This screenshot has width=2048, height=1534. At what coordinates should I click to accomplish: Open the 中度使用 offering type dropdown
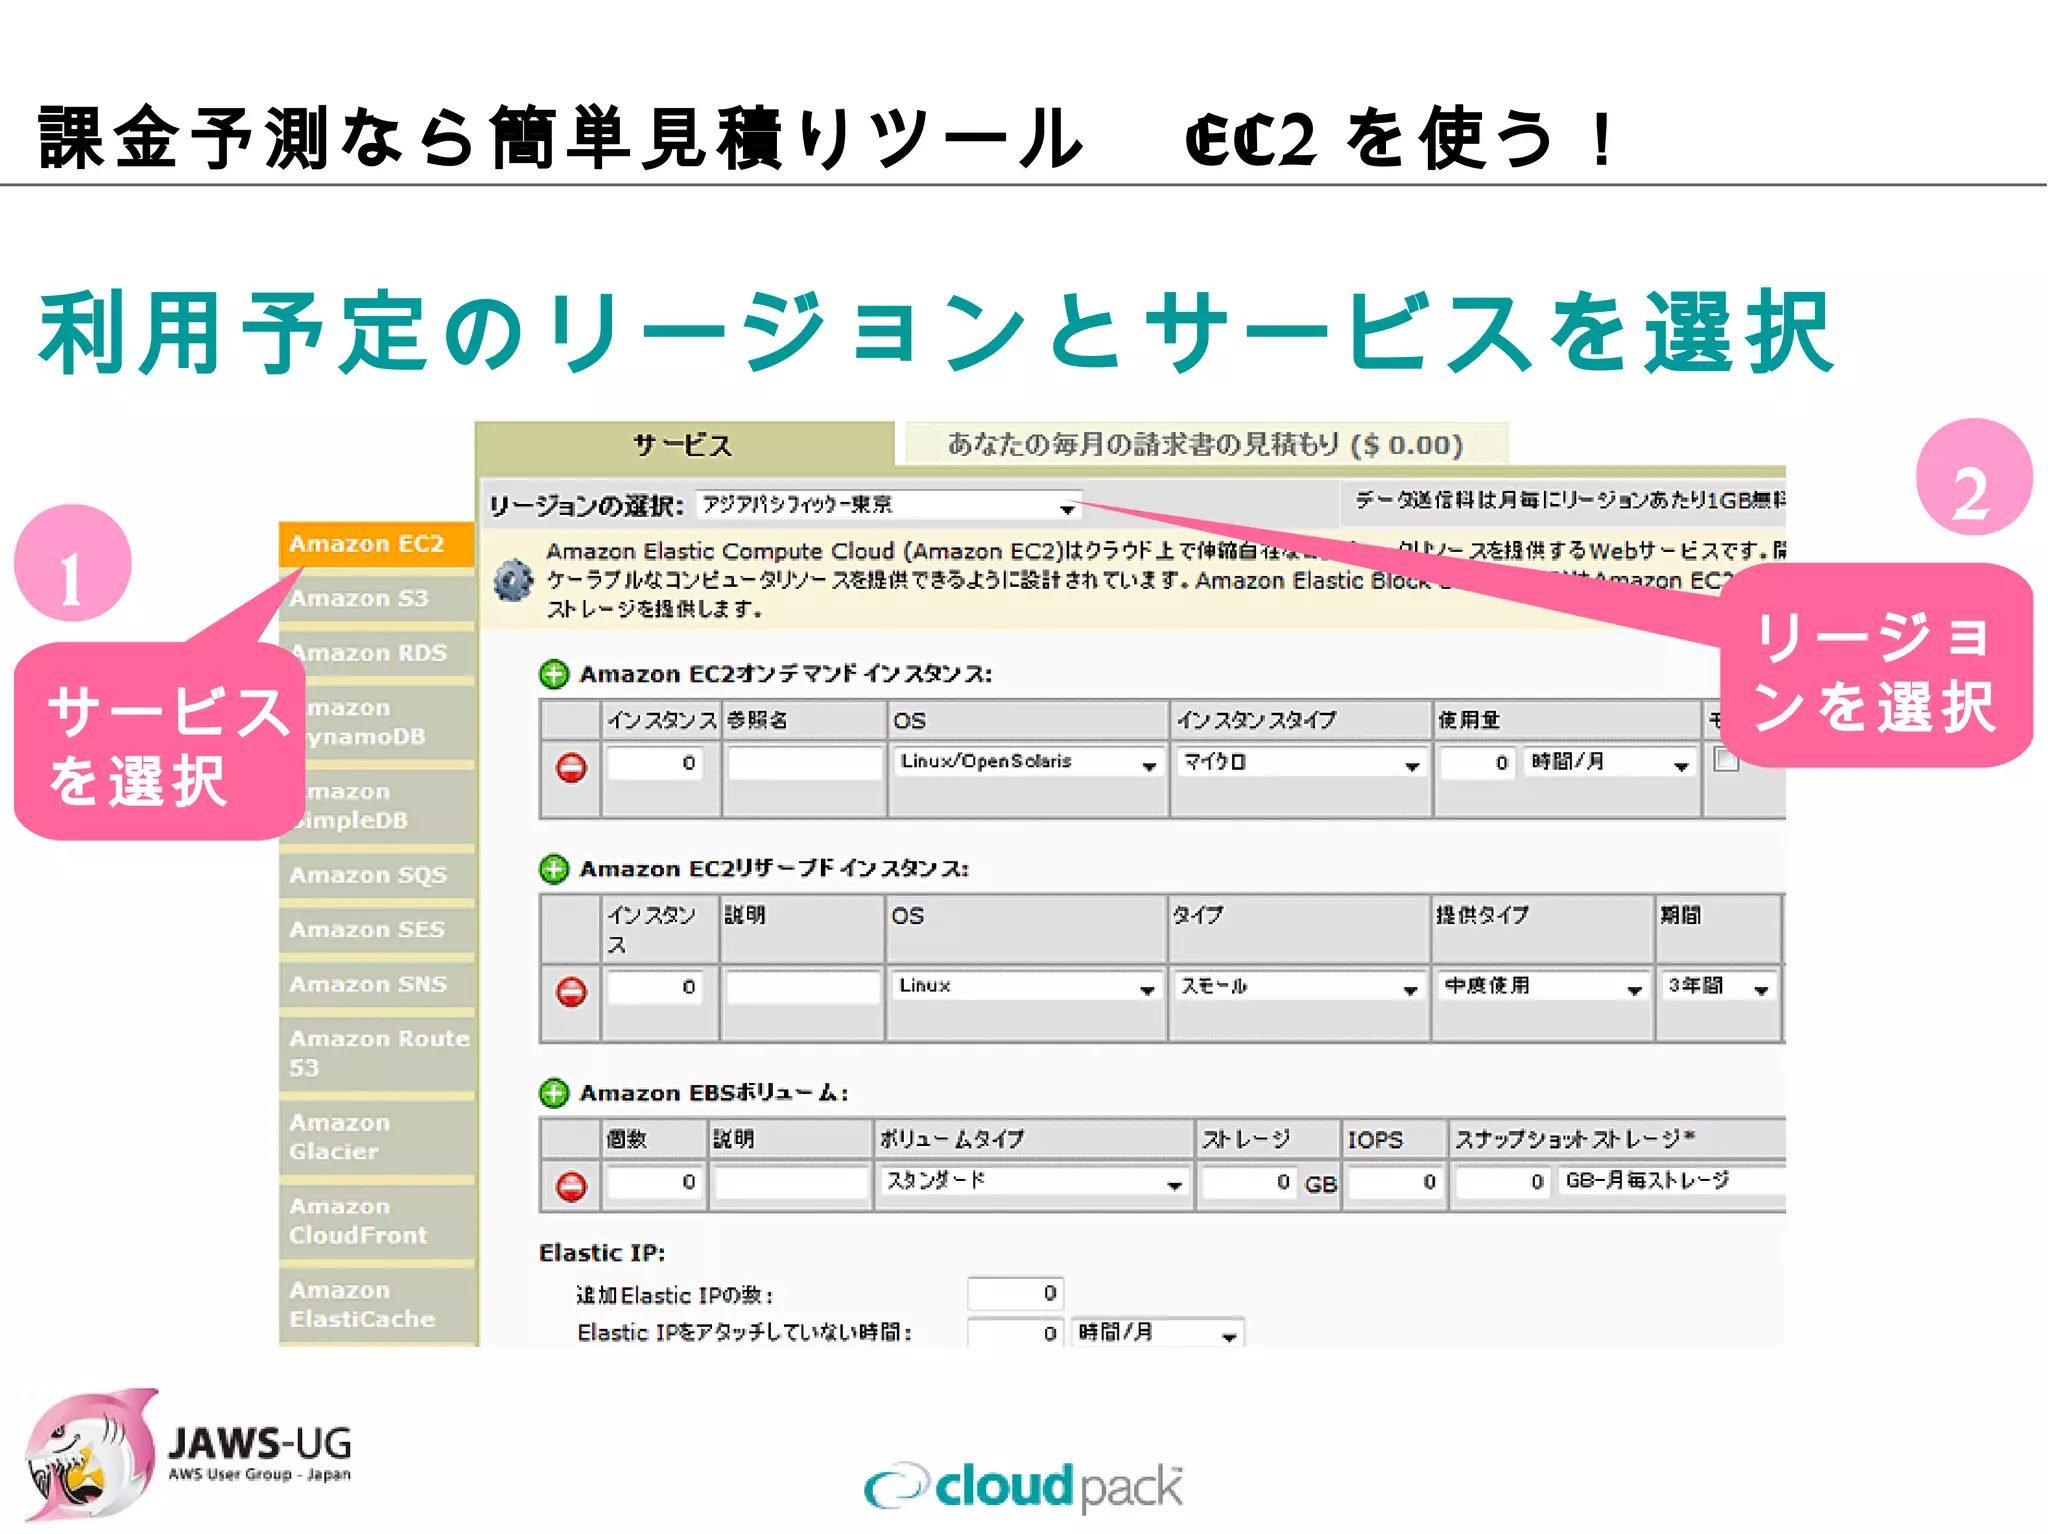pyautogui.click(x=1542, y=986)
